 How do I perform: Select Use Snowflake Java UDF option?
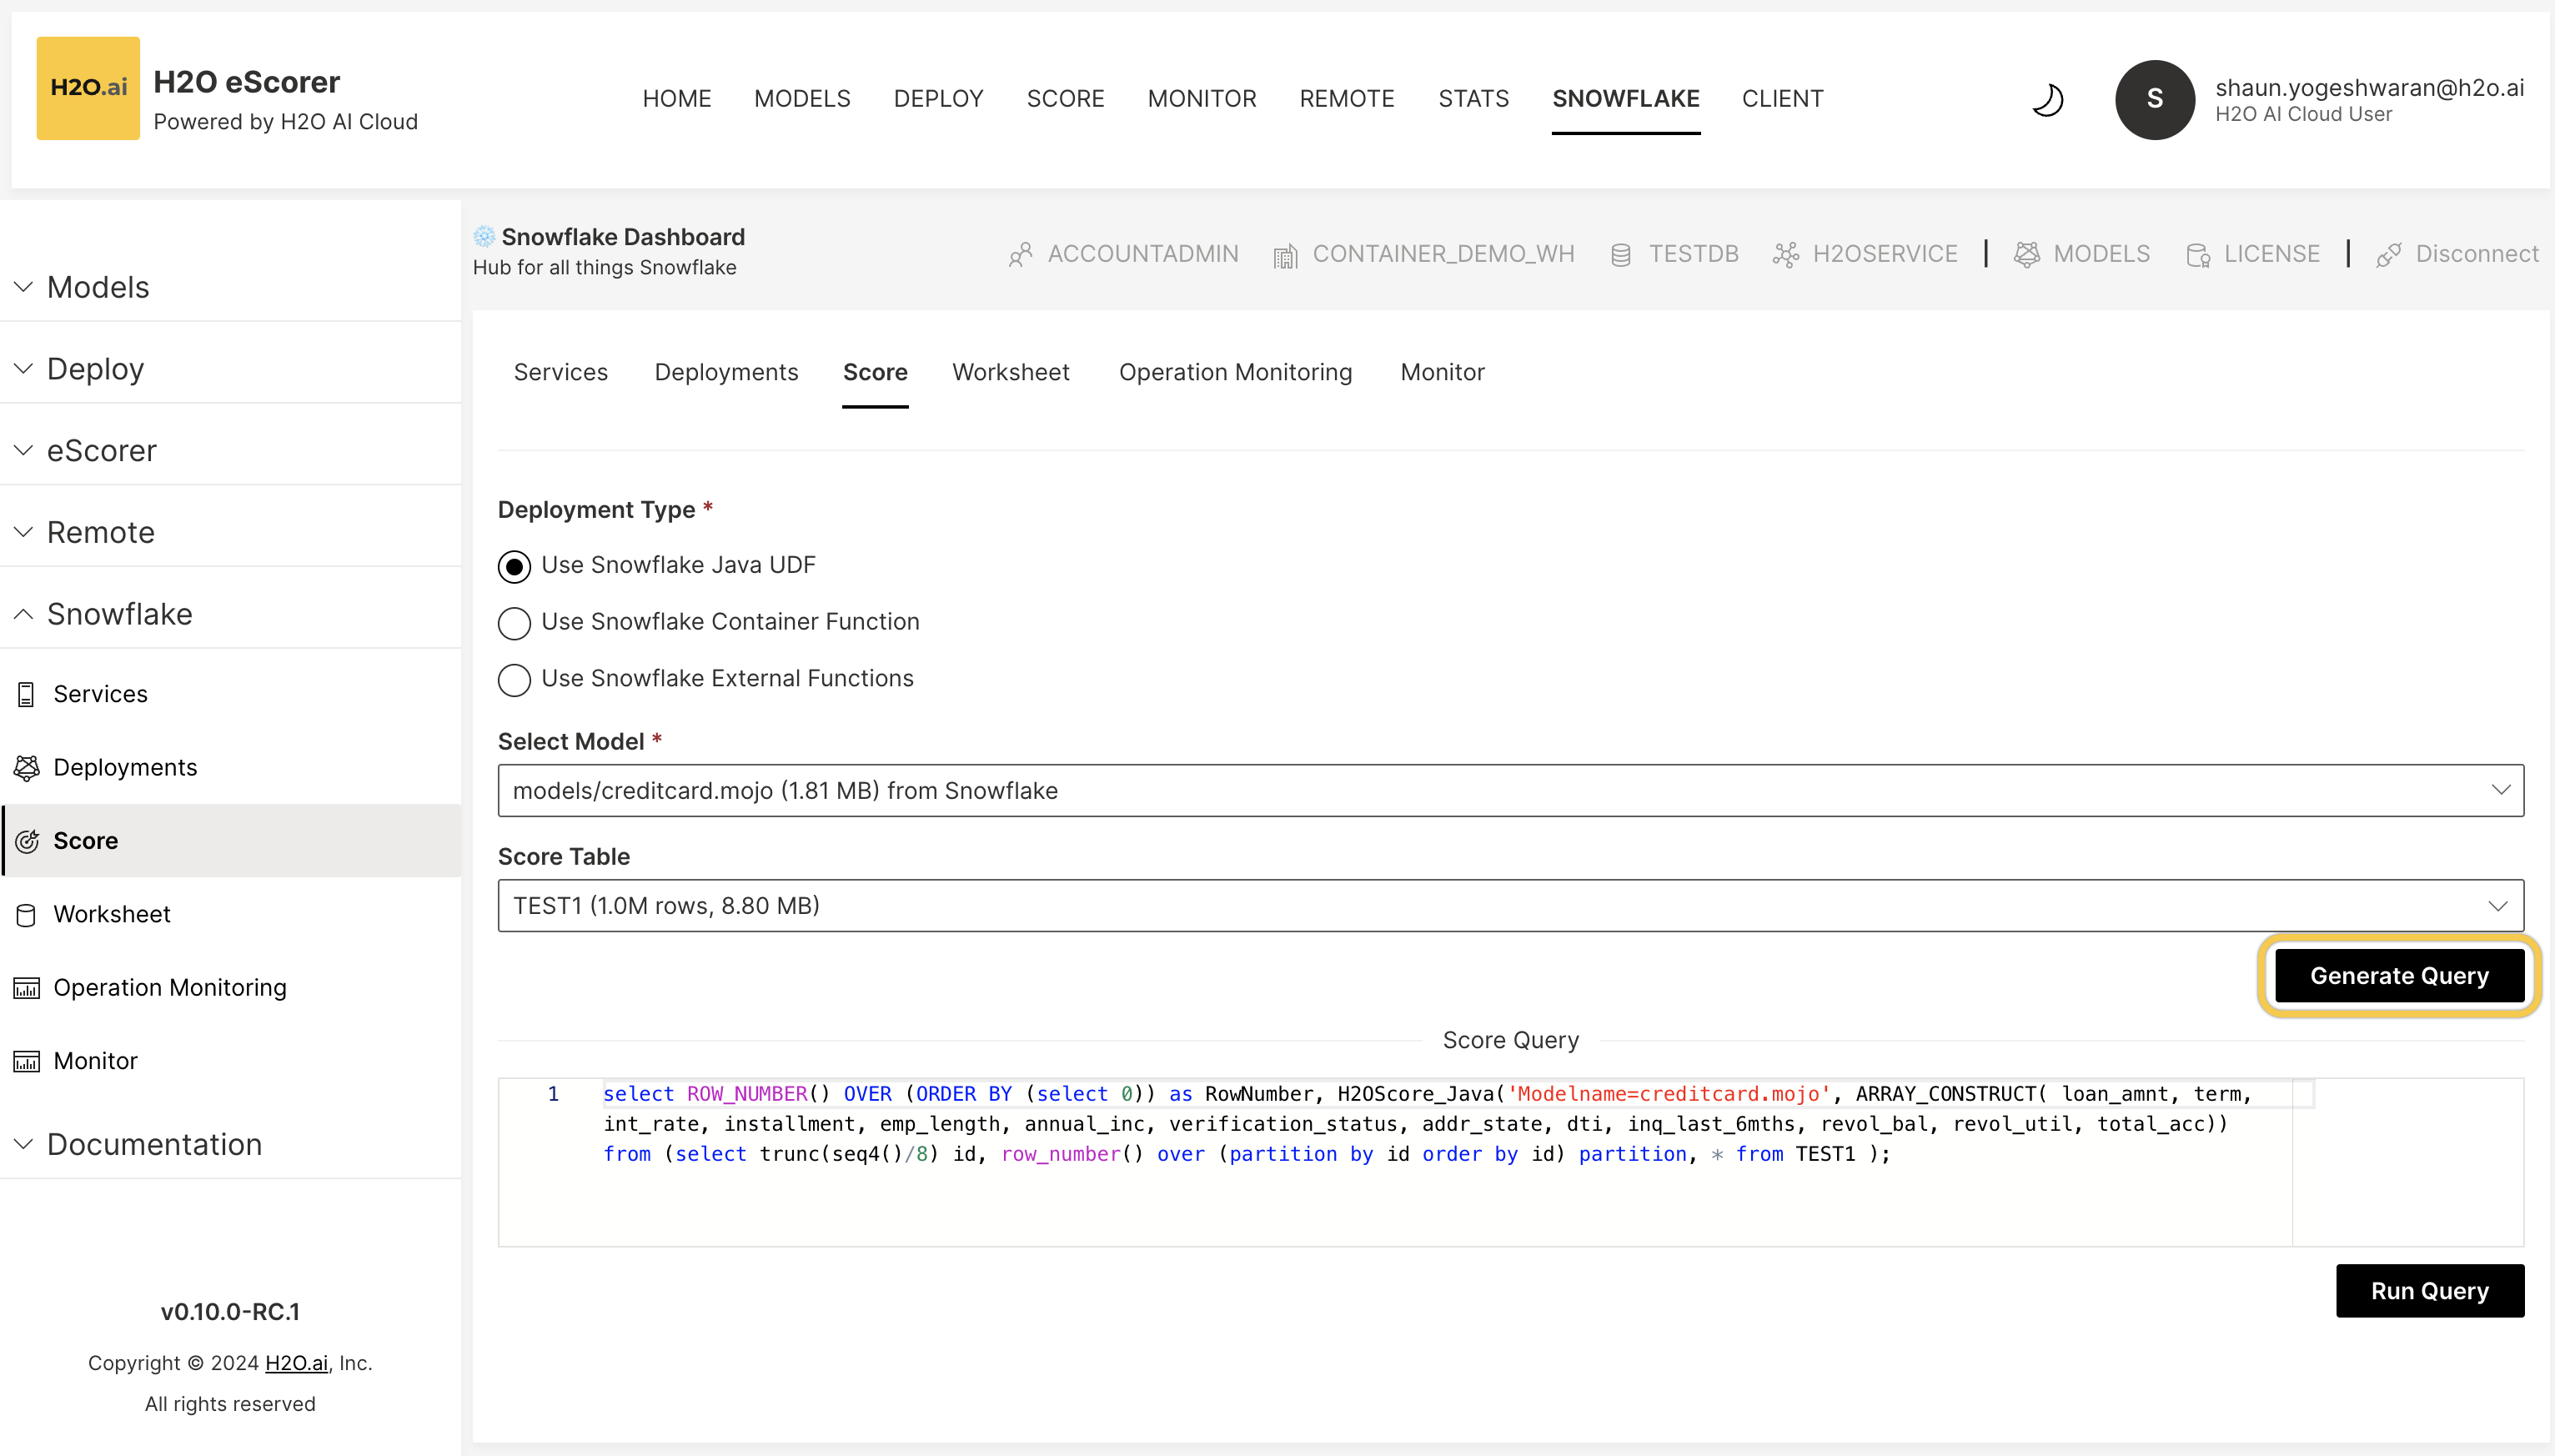coord(514,567)
